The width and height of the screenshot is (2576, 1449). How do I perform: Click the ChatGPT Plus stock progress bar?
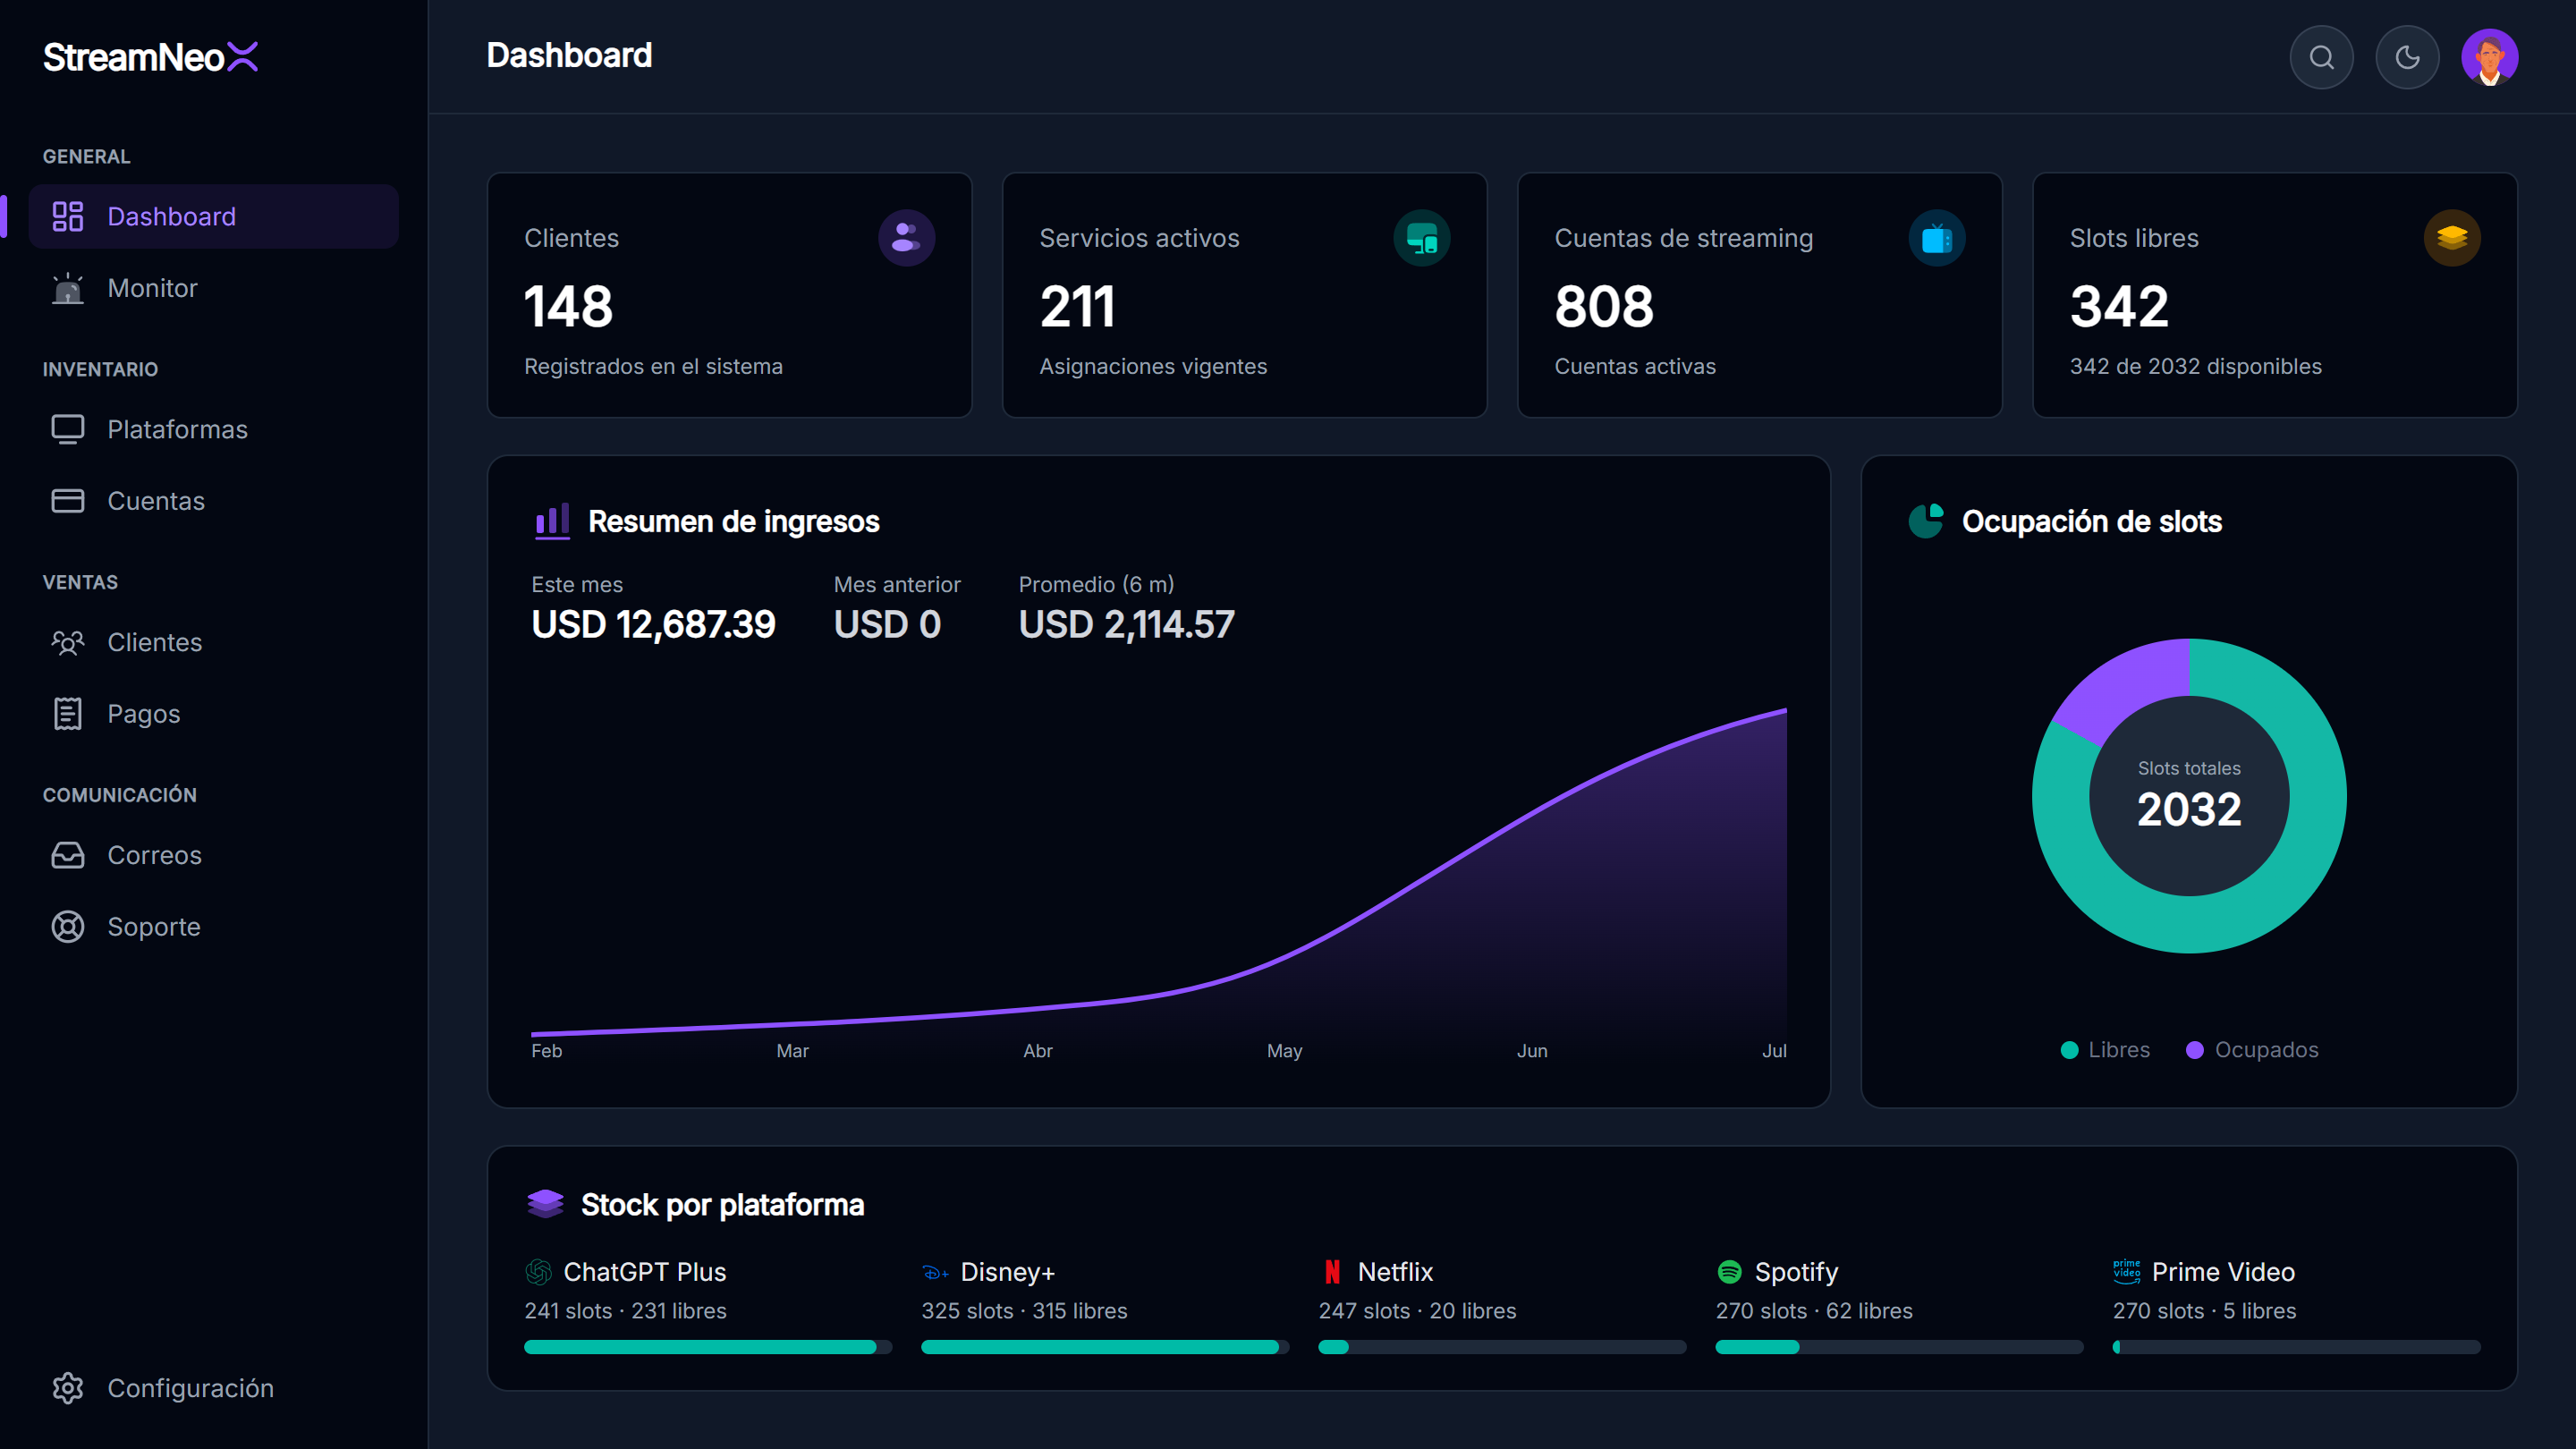(x=708, y=1347)
